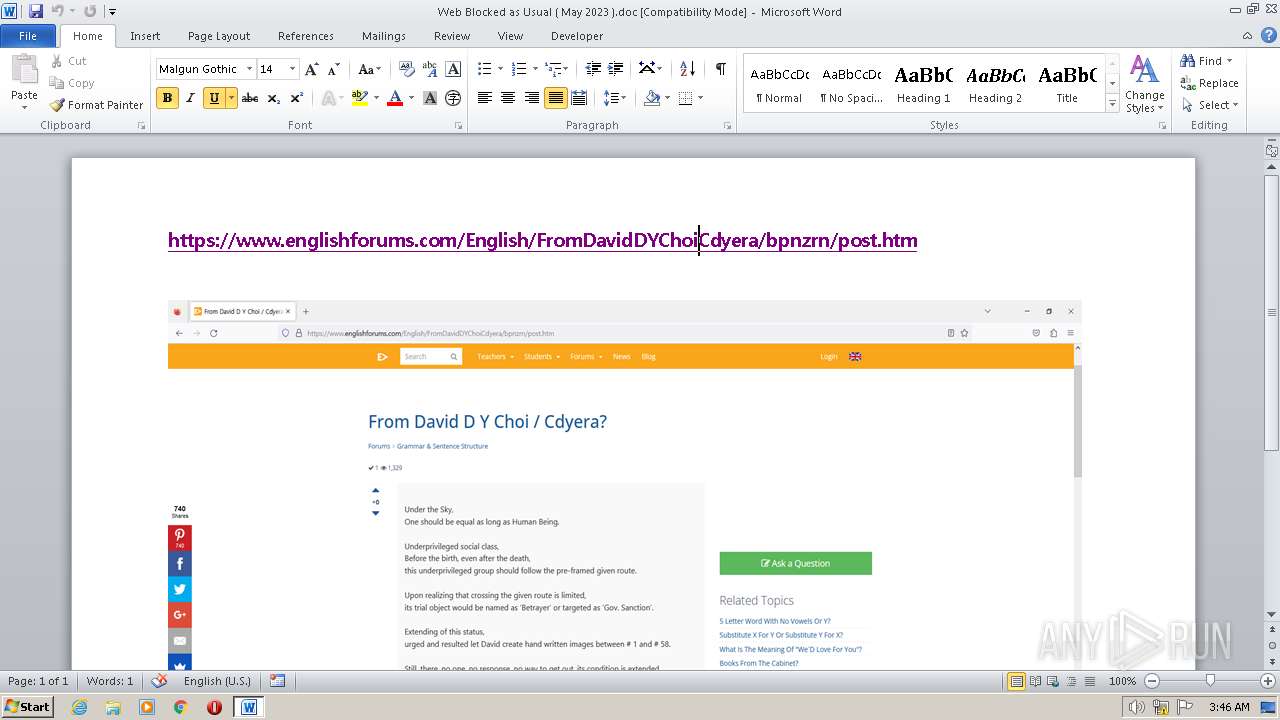Open the font size dropdown
Image resolution: width=1280 pixels, height=720 pixels.
click(292, 69)
